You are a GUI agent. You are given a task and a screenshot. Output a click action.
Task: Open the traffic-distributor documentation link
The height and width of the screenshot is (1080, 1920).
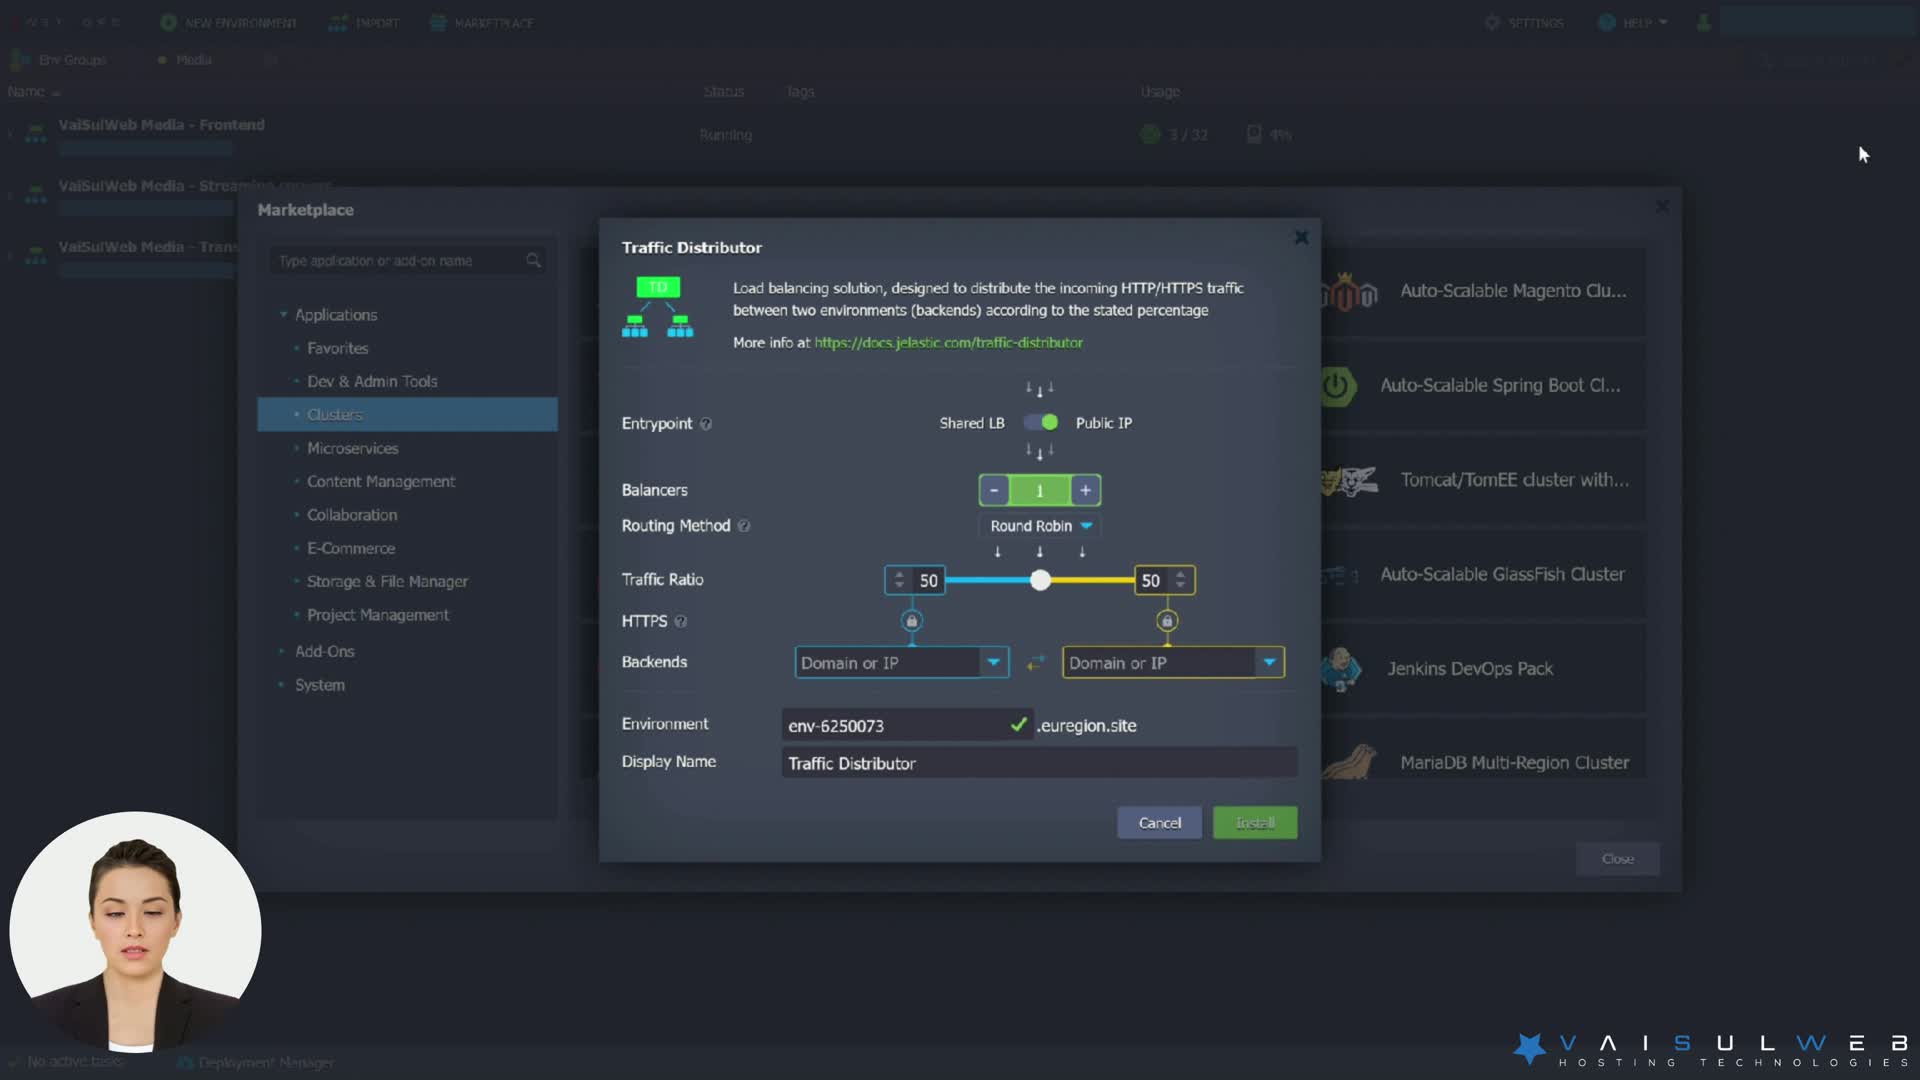(948, 342)
